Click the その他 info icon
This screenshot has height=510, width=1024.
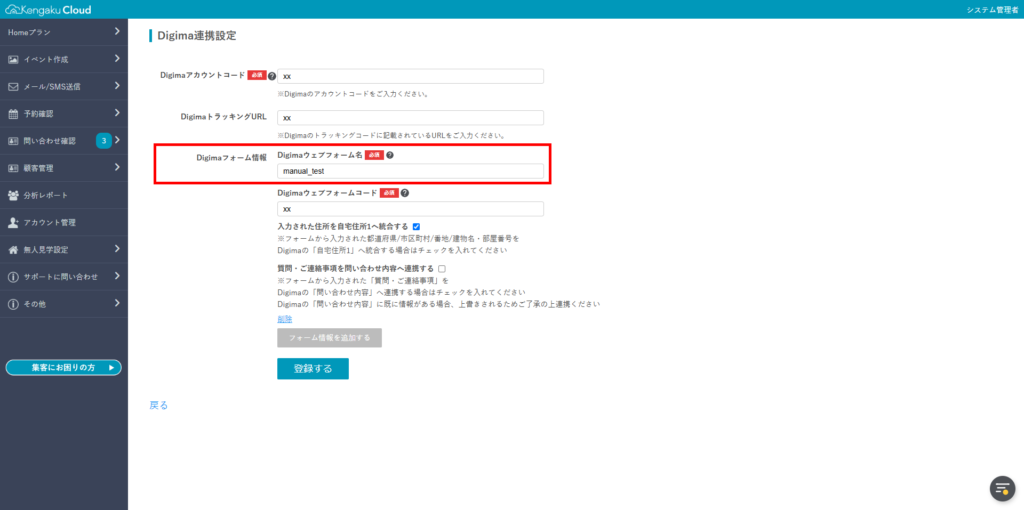point(13,304)
